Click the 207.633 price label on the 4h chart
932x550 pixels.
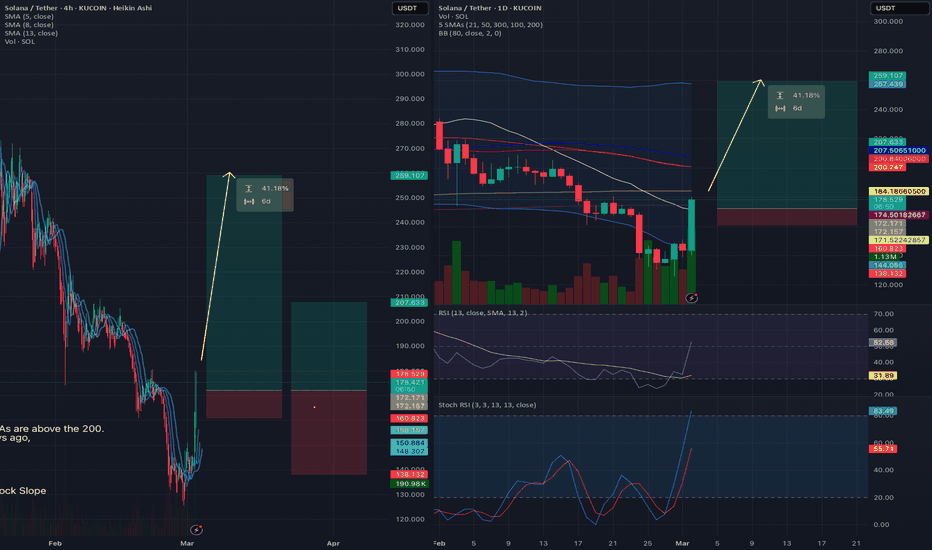point(409,303)
